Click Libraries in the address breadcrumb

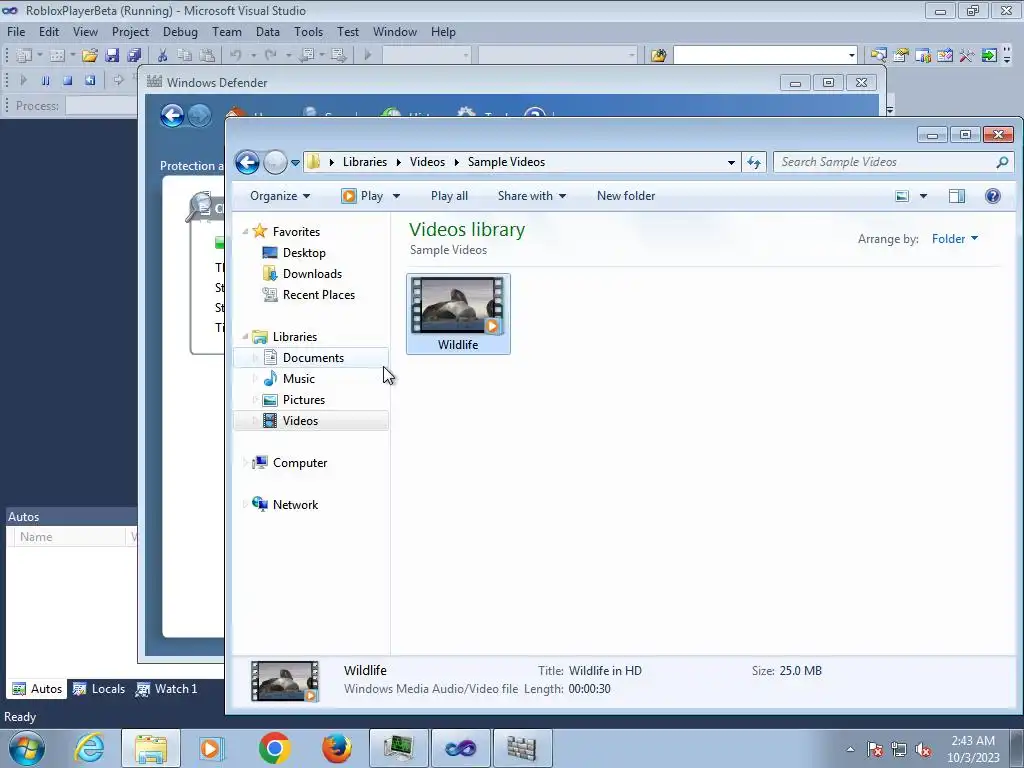click(x=364, y=162)
